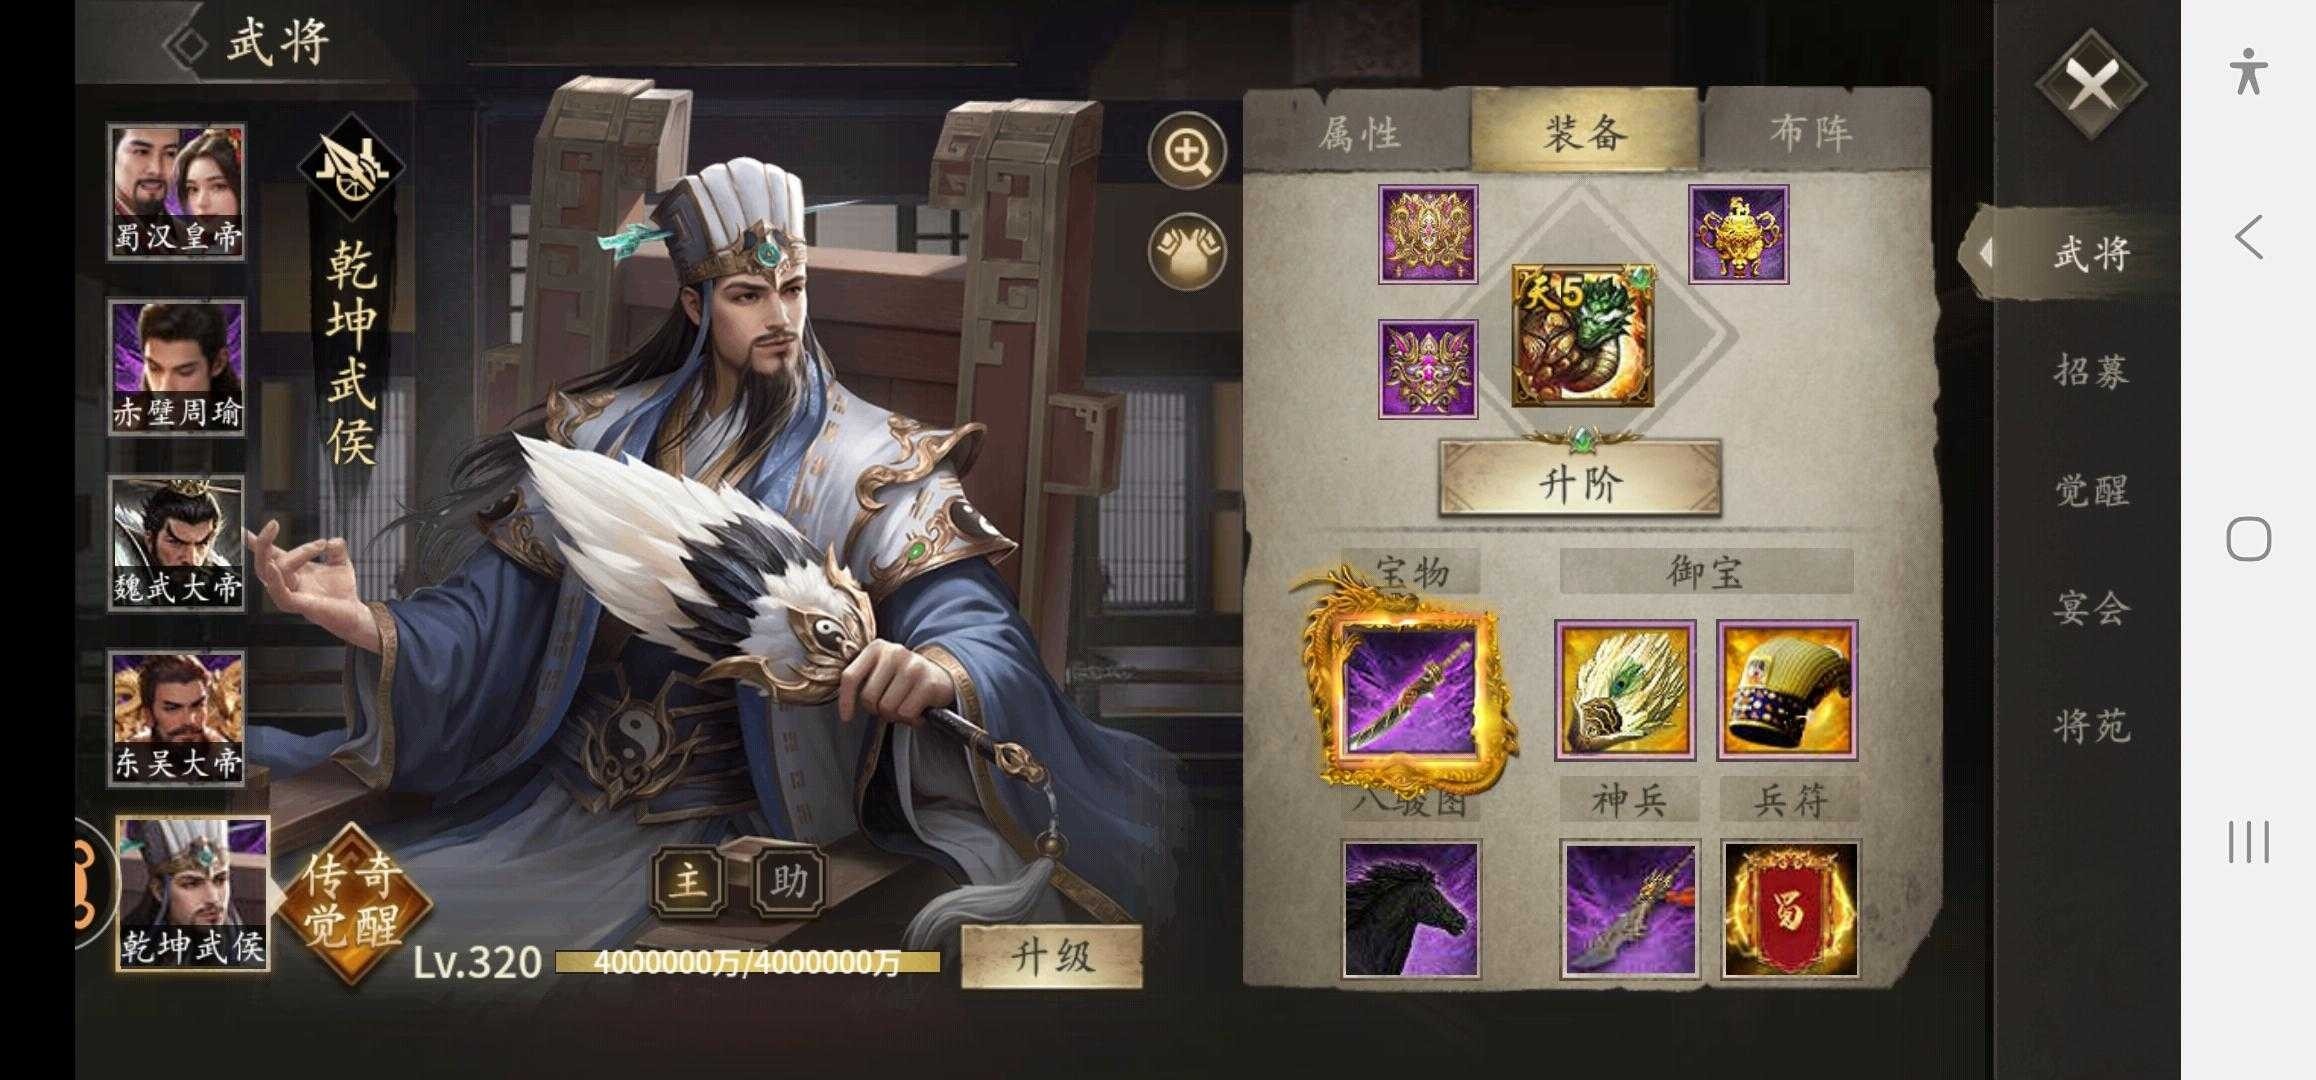
Task: Switch to the 属性 tab
Action: click(x=1358, y=131)
